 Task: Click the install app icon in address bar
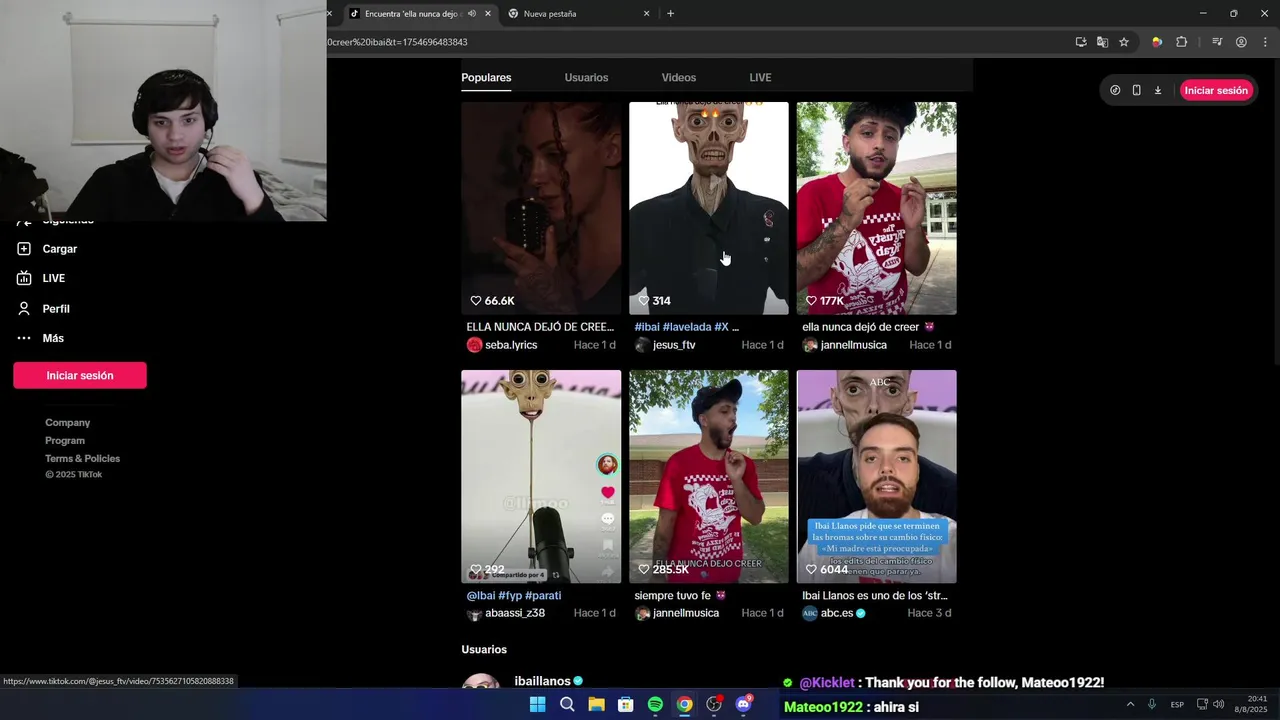[1081, 42]
